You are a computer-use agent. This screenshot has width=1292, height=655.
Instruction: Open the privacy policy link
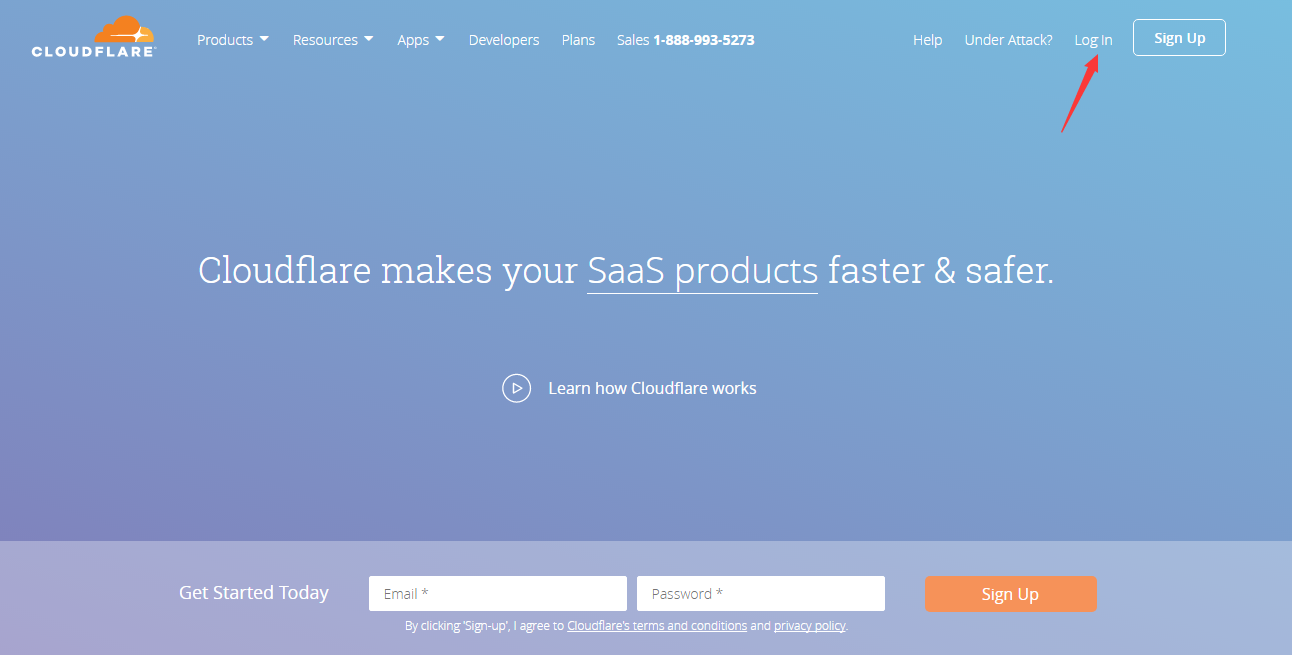tap(810, 626)
